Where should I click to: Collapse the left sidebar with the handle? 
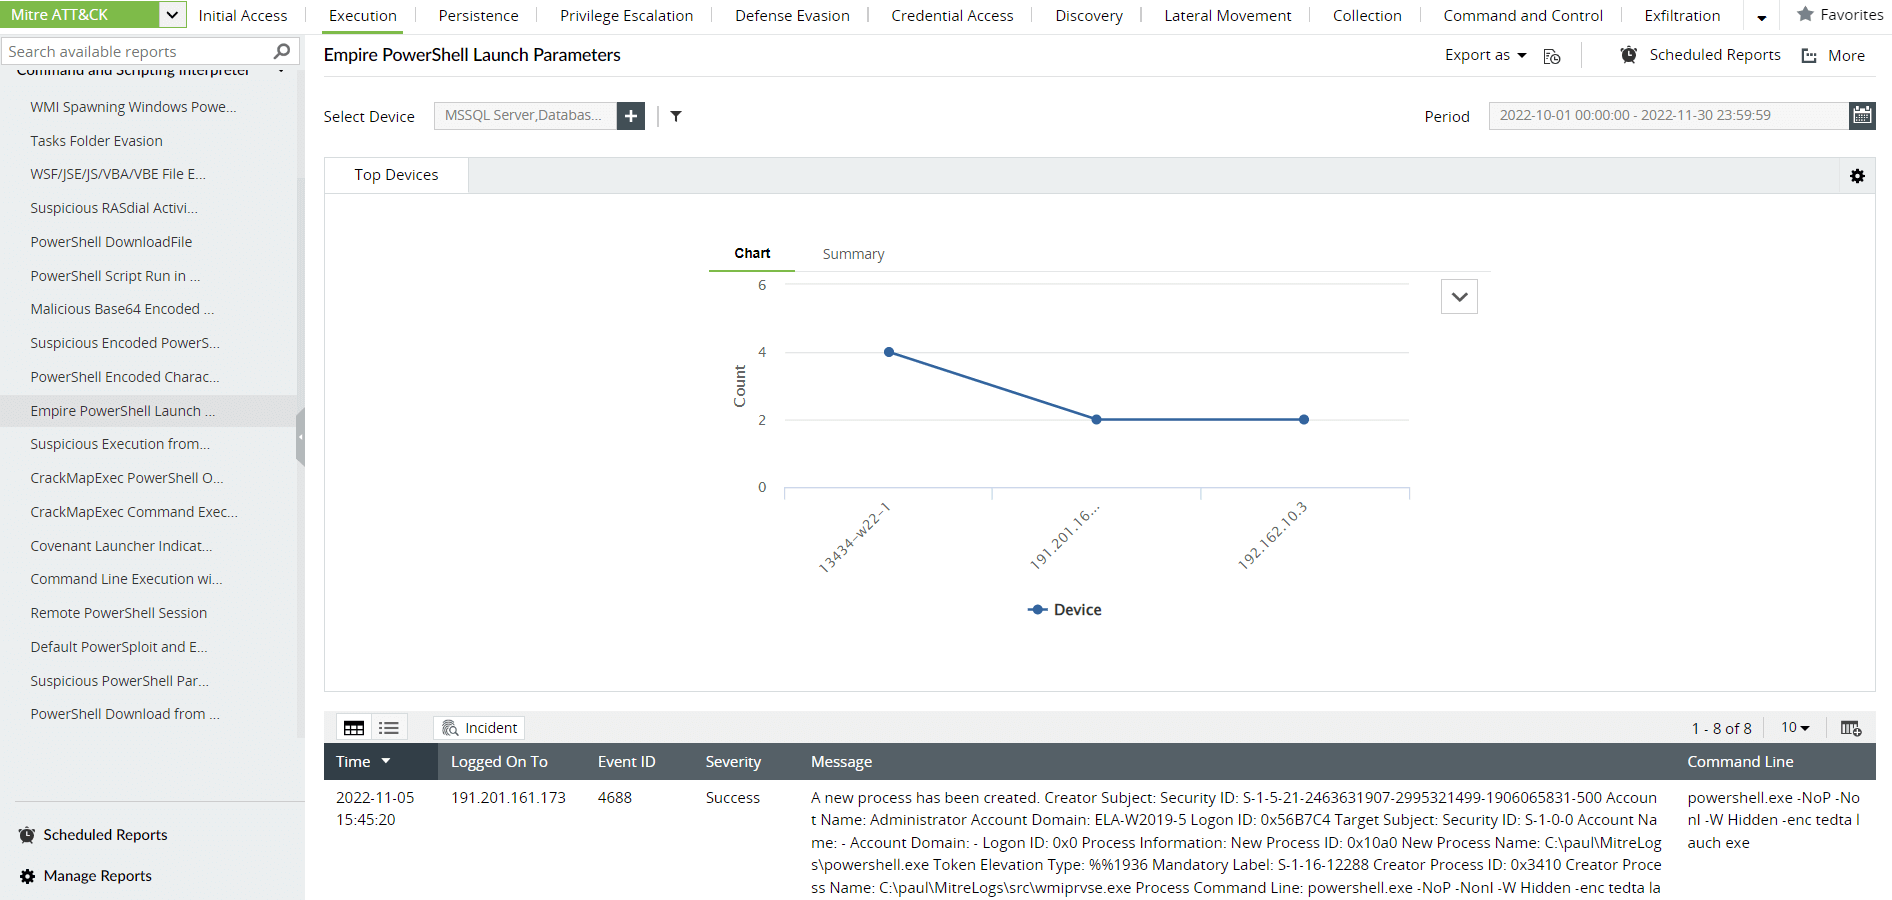tap(300, 437)
